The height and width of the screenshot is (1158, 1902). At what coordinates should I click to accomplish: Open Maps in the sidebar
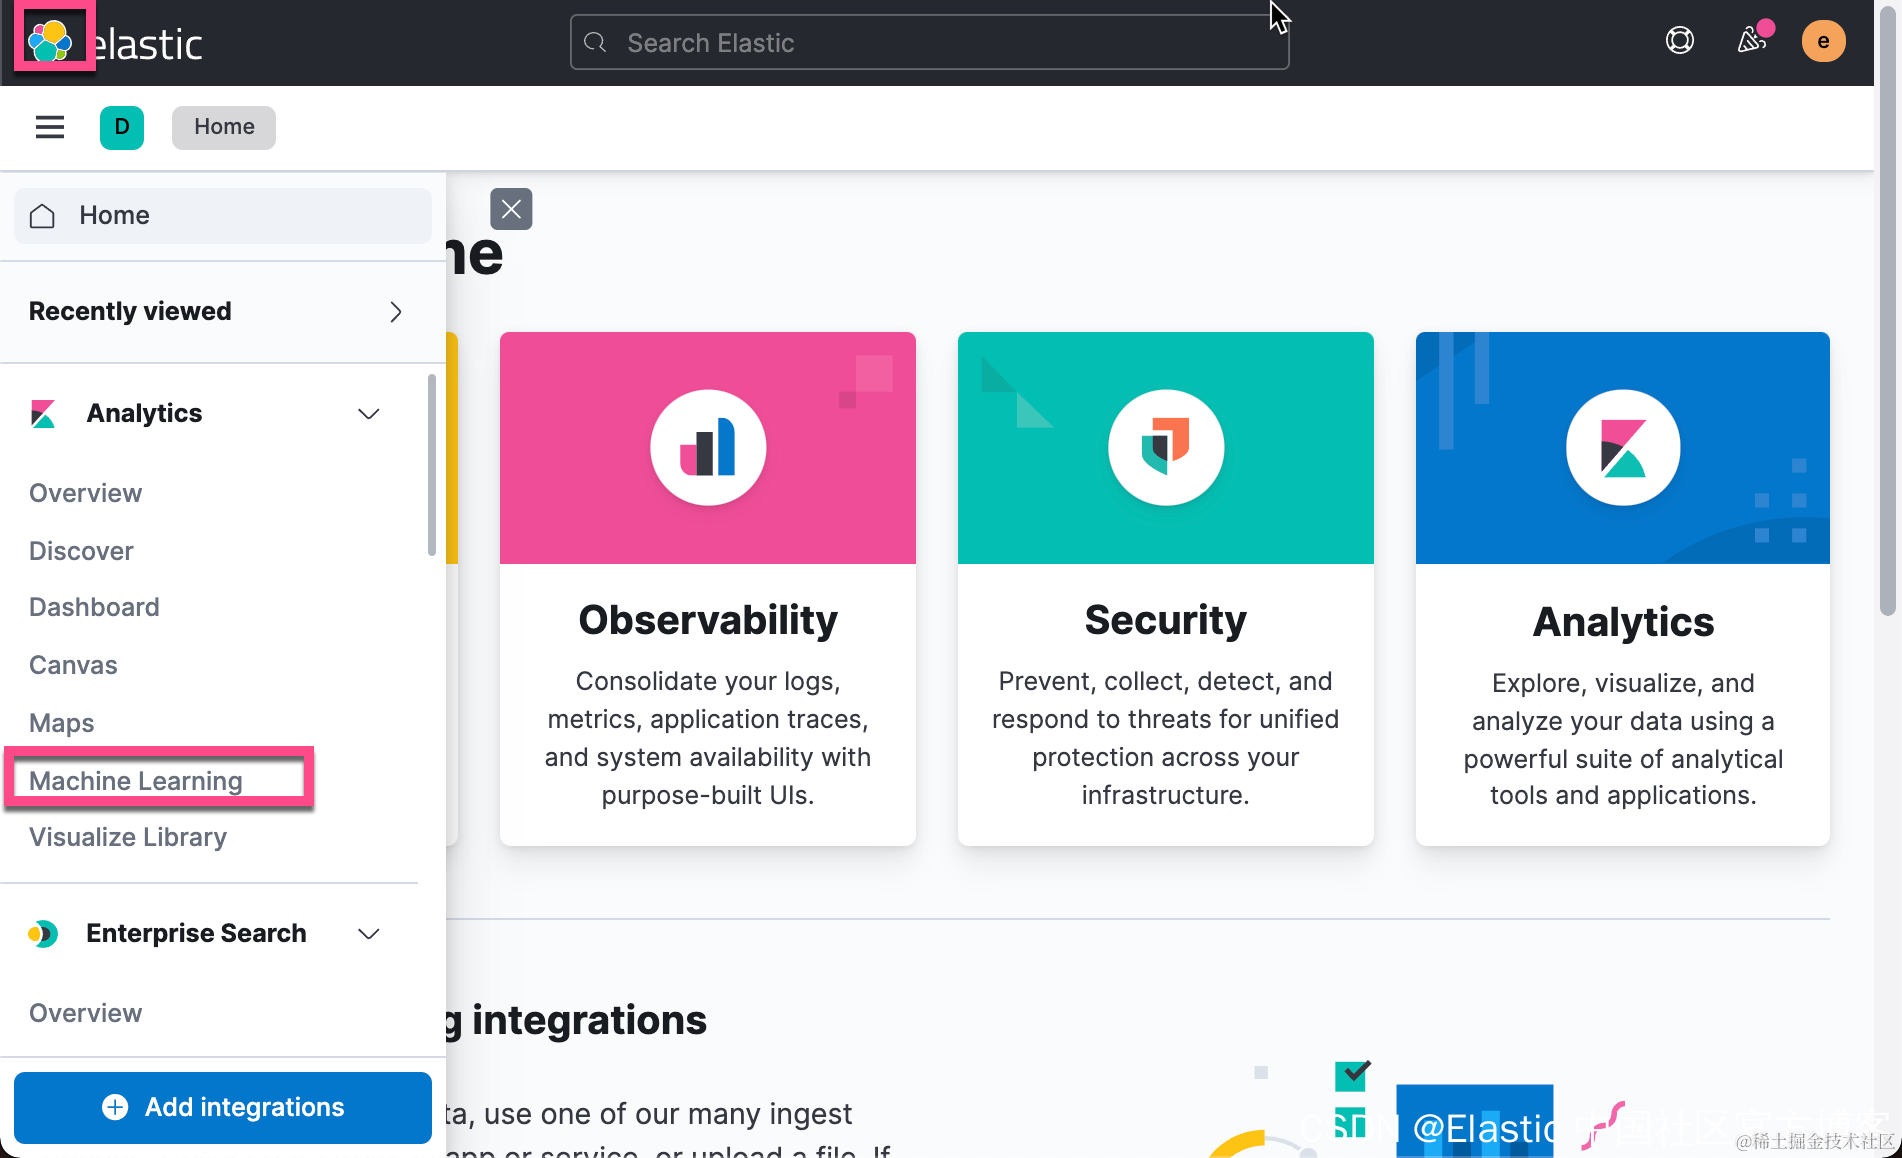[62, 723]
